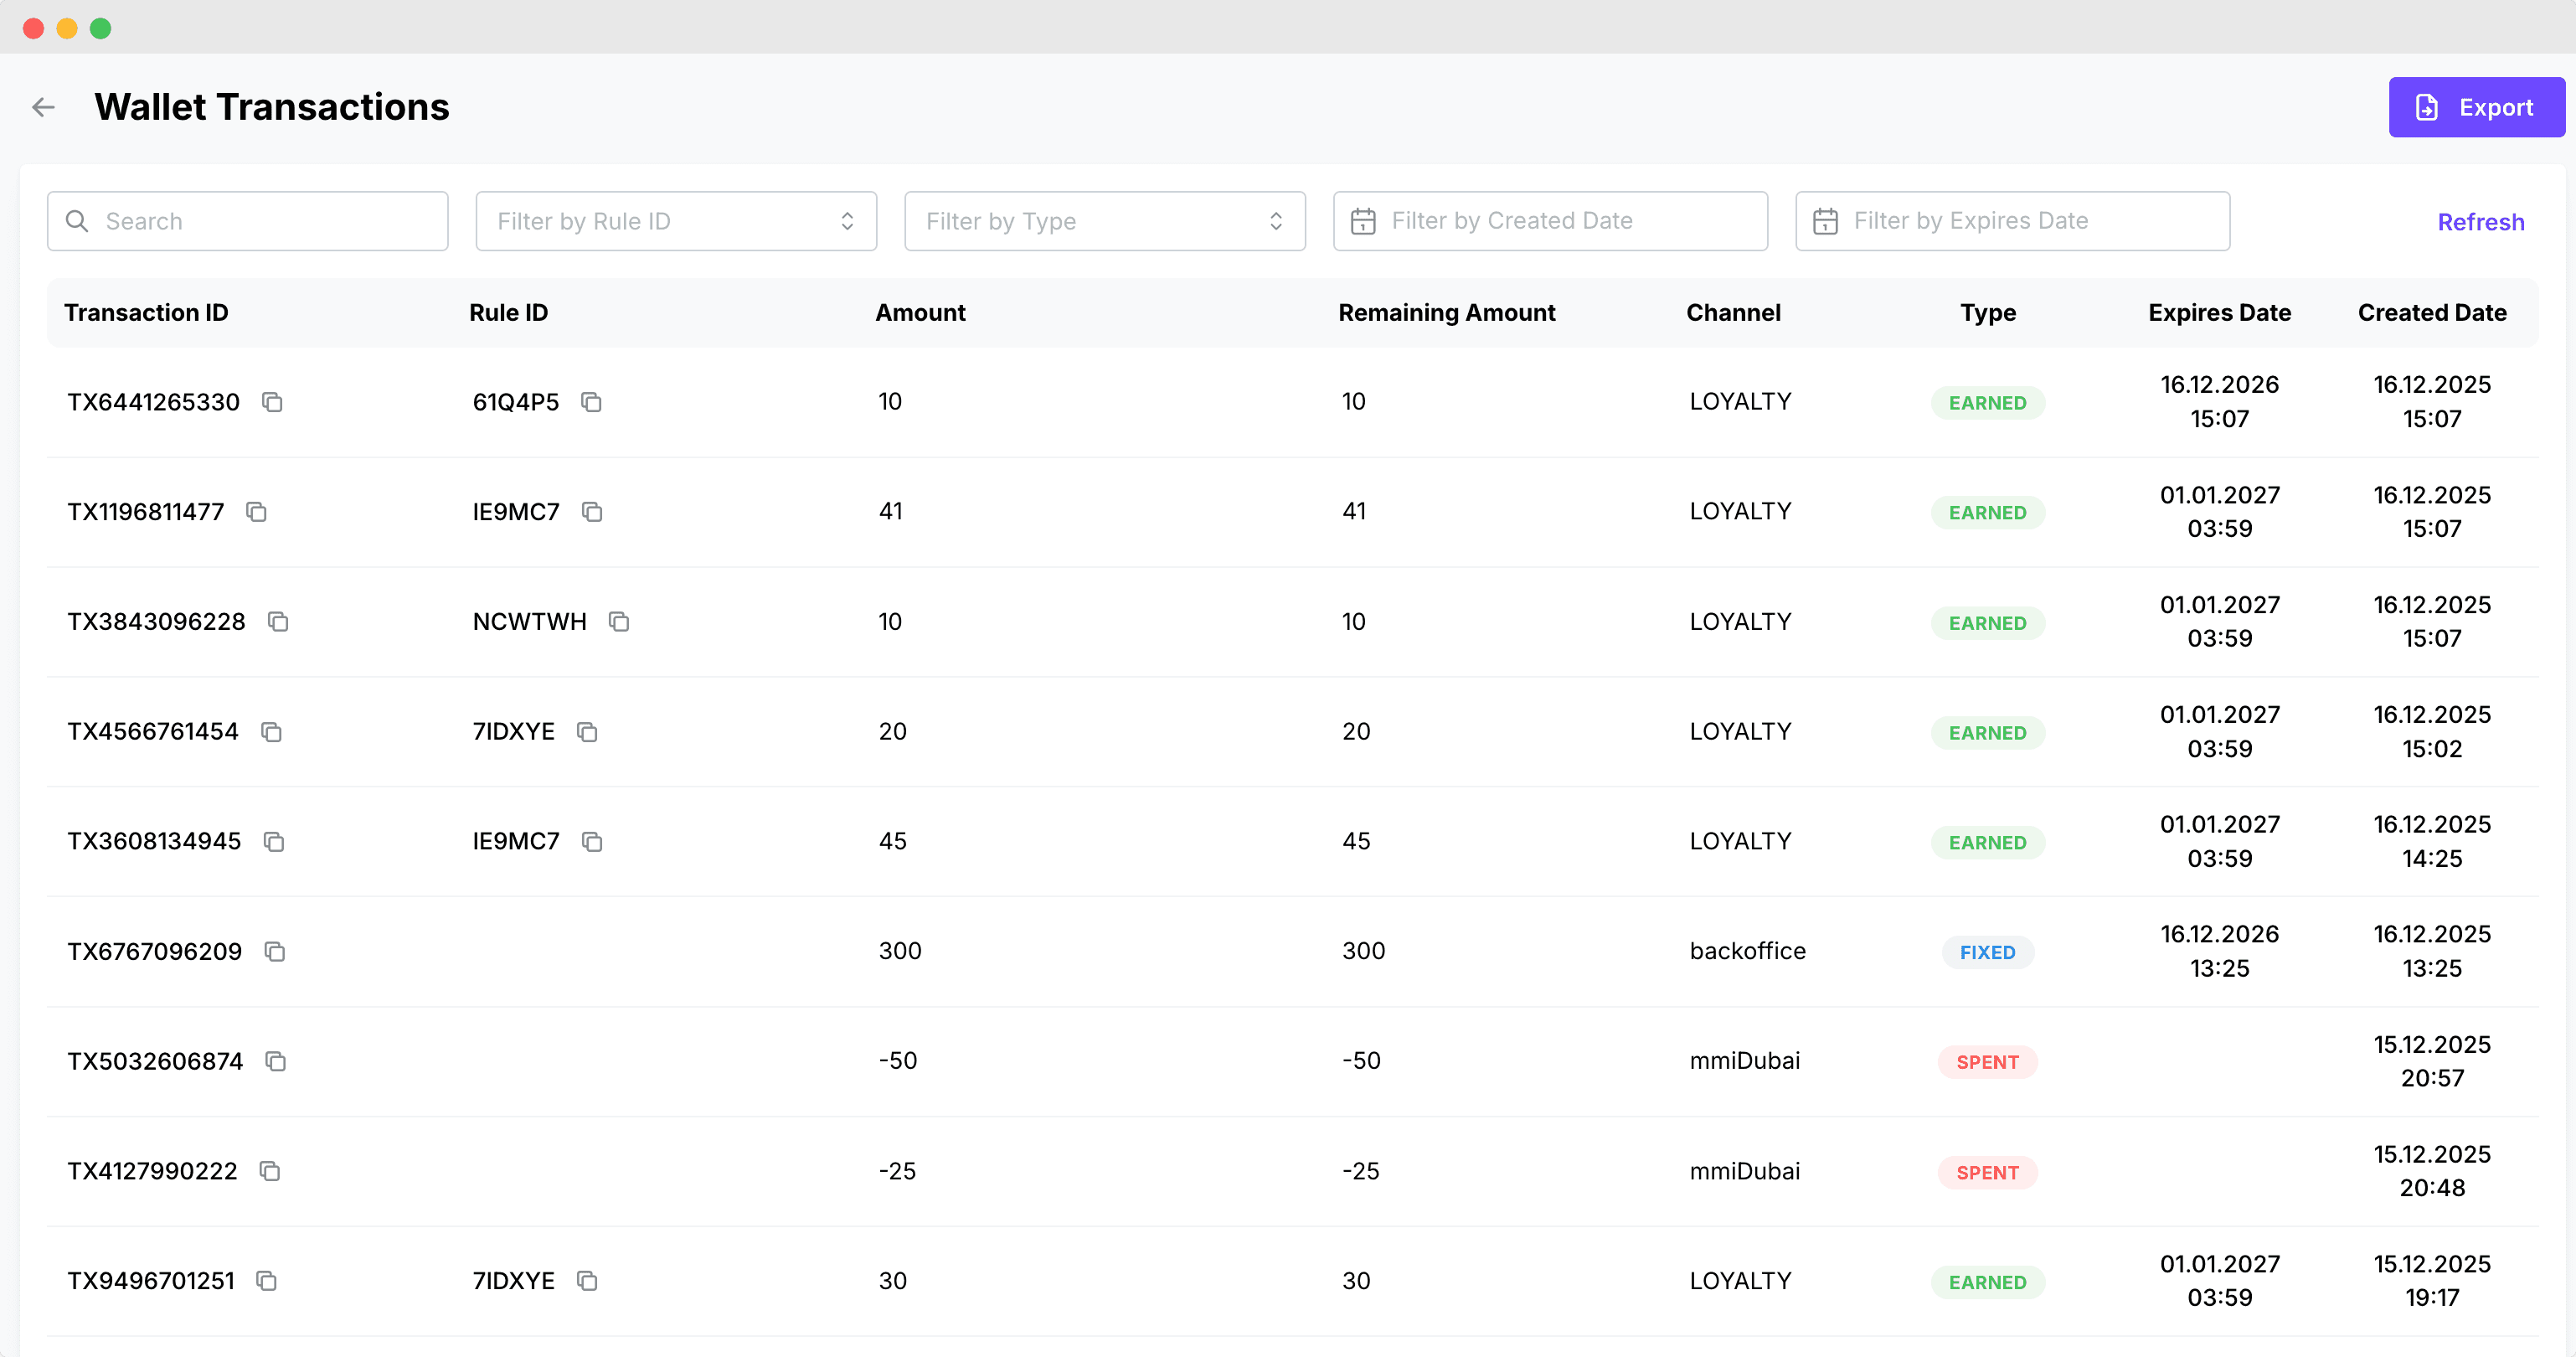Click the Created Date column header

click(x=2431, y=313)
